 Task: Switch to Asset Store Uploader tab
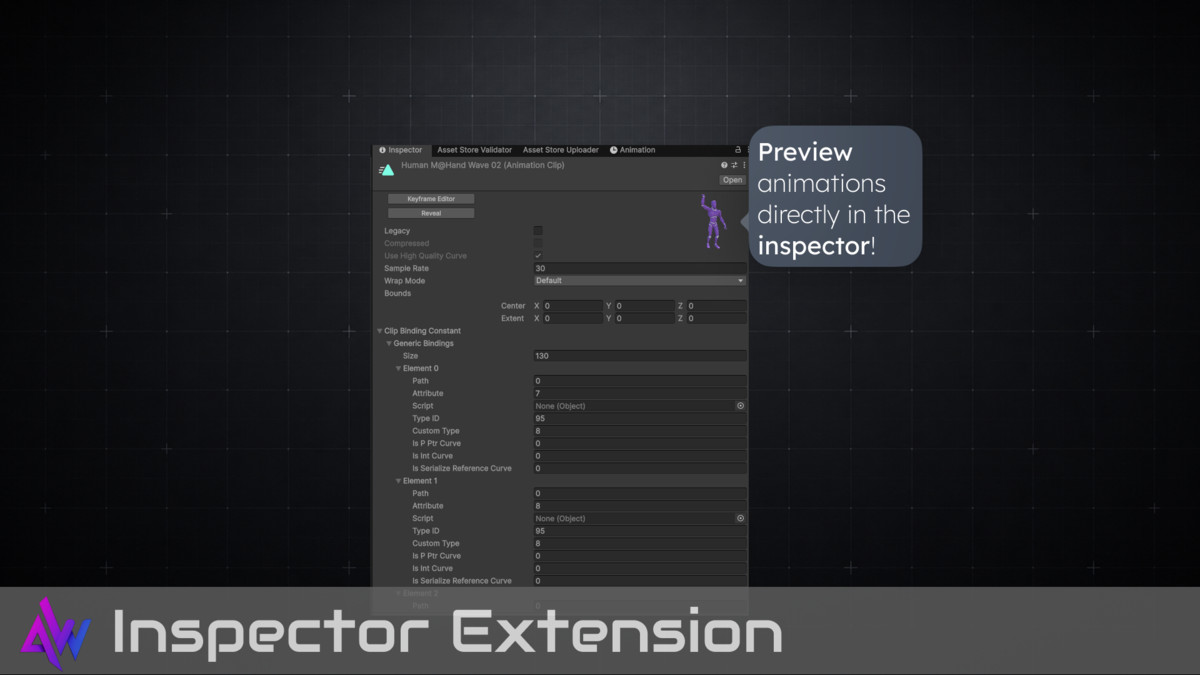point(560,150)
